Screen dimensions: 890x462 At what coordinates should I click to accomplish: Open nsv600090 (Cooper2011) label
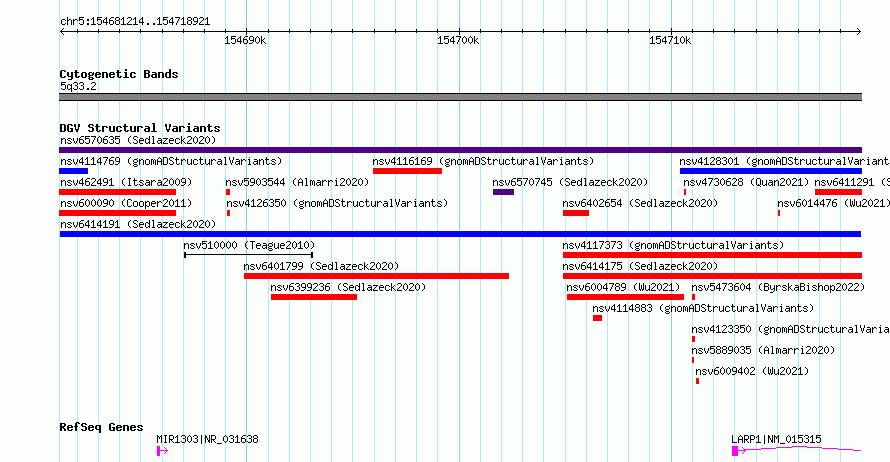[x=126, y=203]
